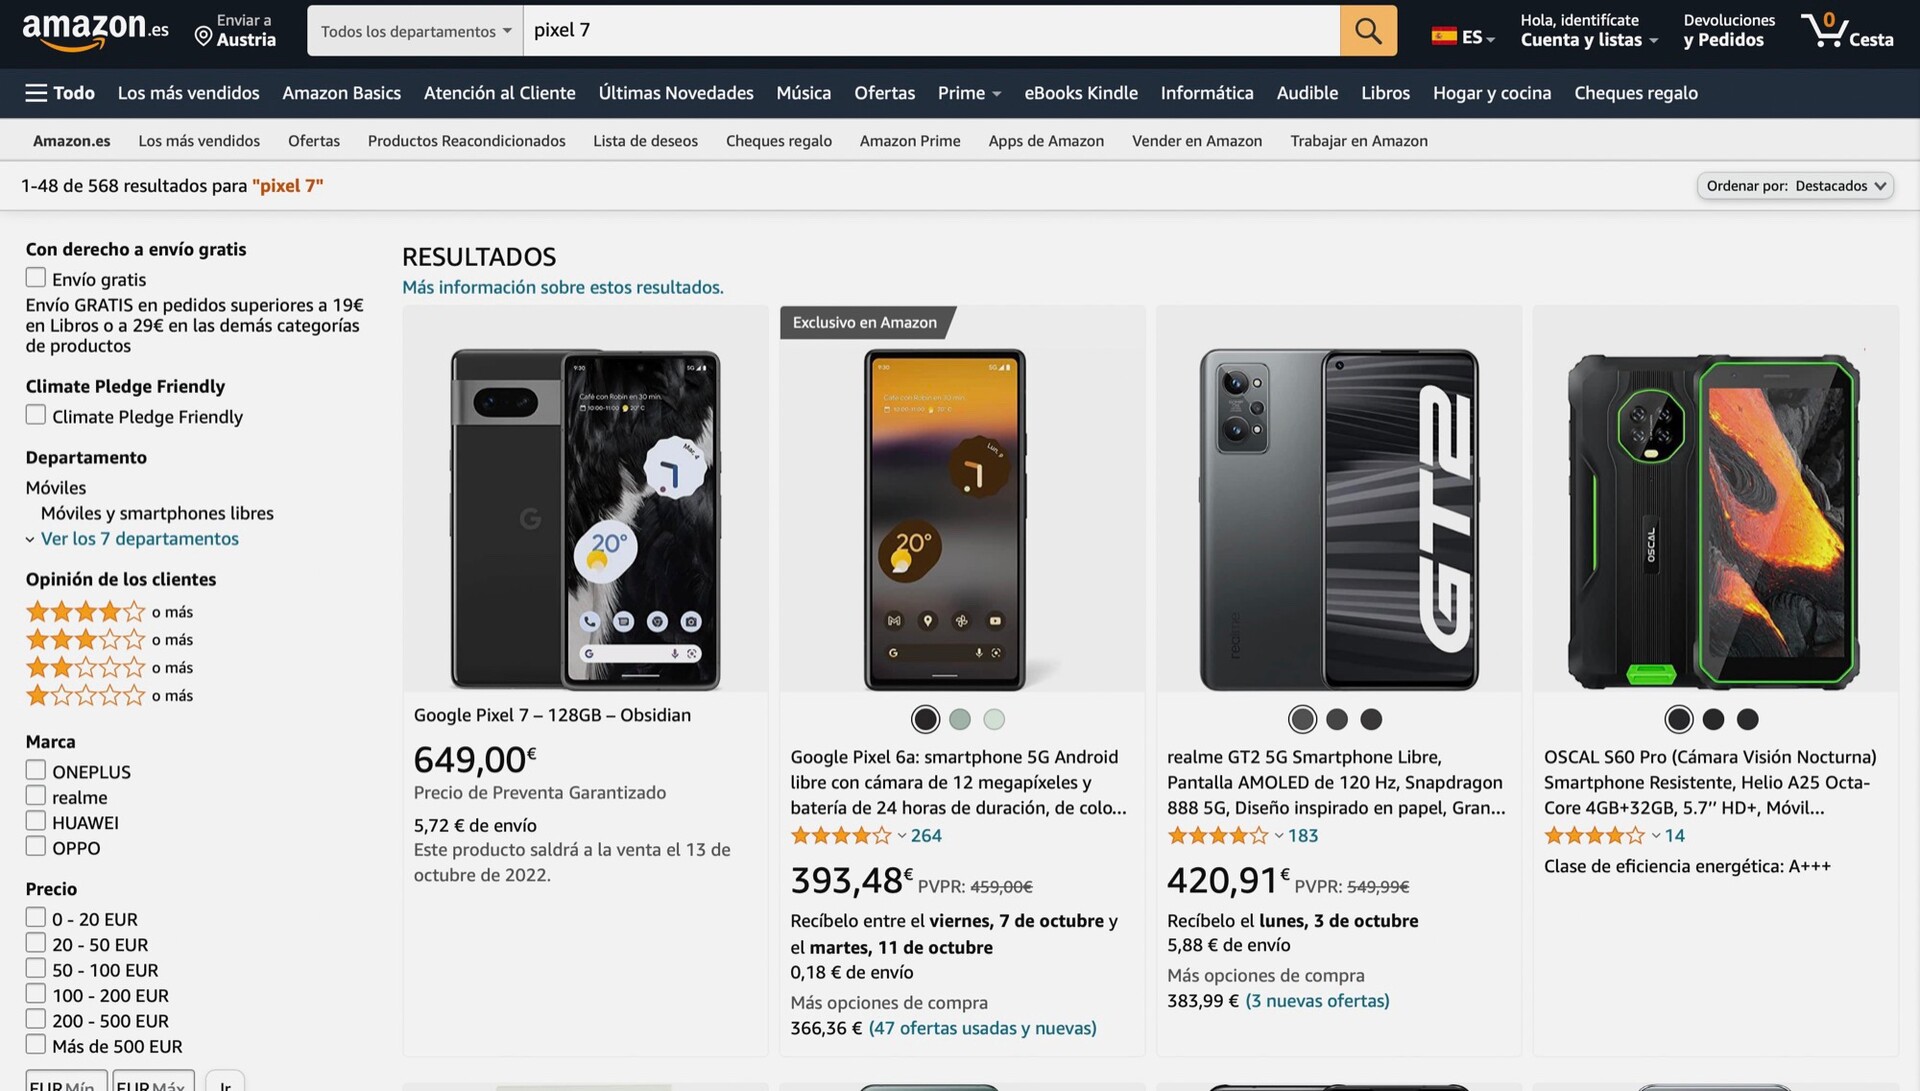Image resolution: width=1920 pixels, height=1091 pixels.
Task: Open the Todos los departamentos dropdown
Action: pos(415,31)
